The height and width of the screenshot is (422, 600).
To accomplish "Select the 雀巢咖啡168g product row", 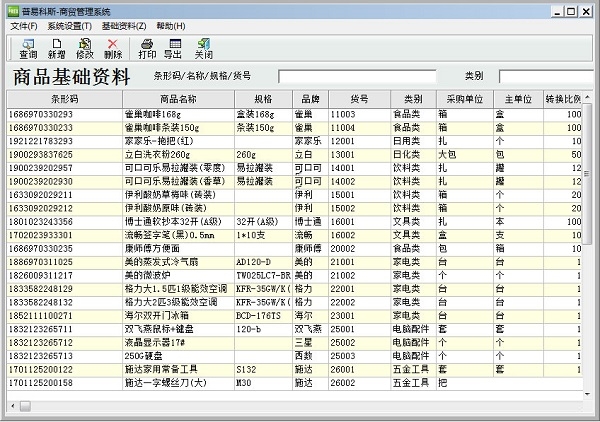I will click(160, 115).
